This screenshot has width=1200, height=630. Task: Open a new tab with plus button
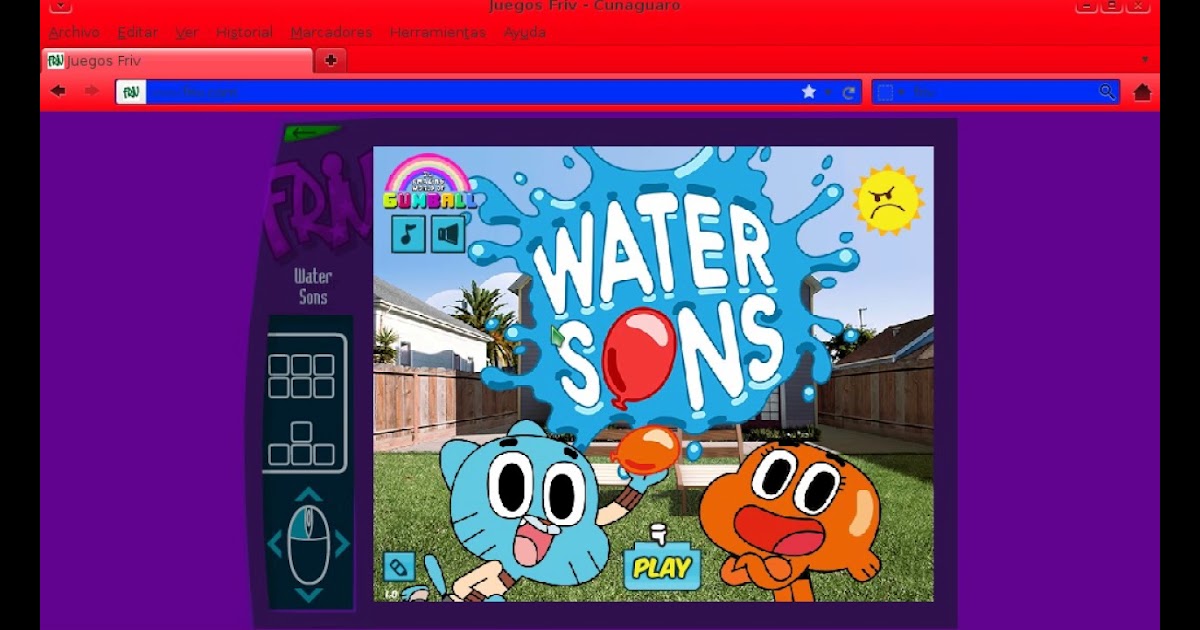pyautogui.click(x=331, y=61)
